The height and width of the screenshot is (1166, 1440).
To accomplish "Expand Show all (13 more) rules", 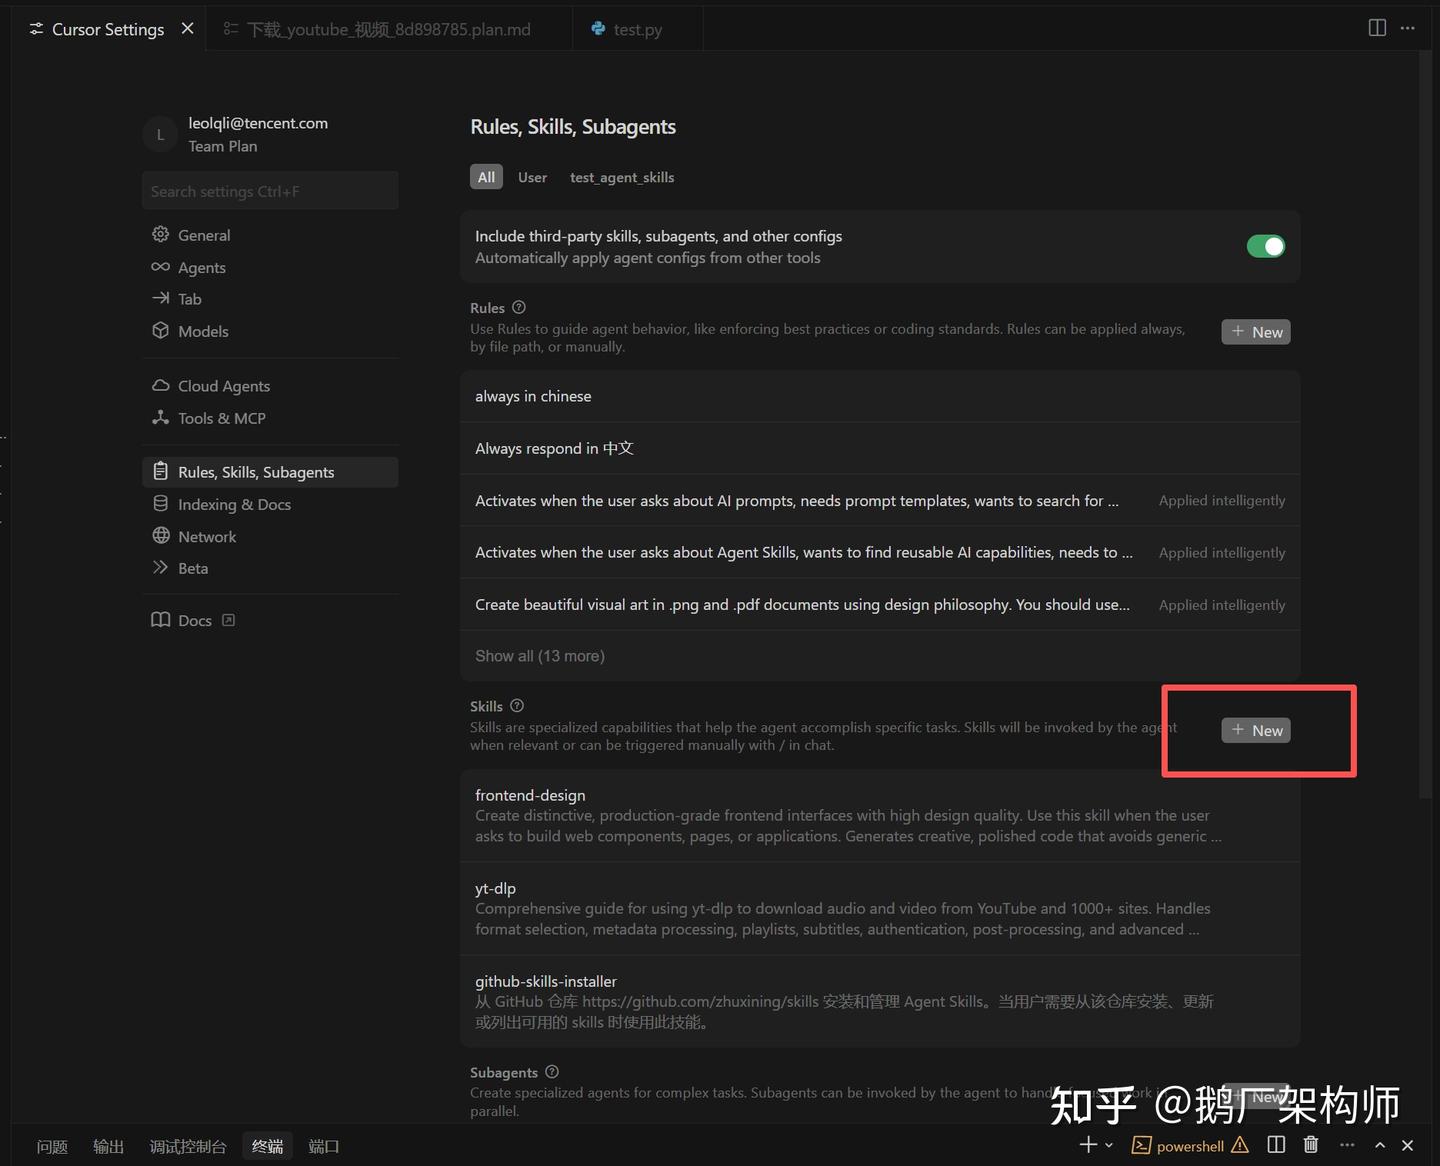I will [x=540, y=656].
